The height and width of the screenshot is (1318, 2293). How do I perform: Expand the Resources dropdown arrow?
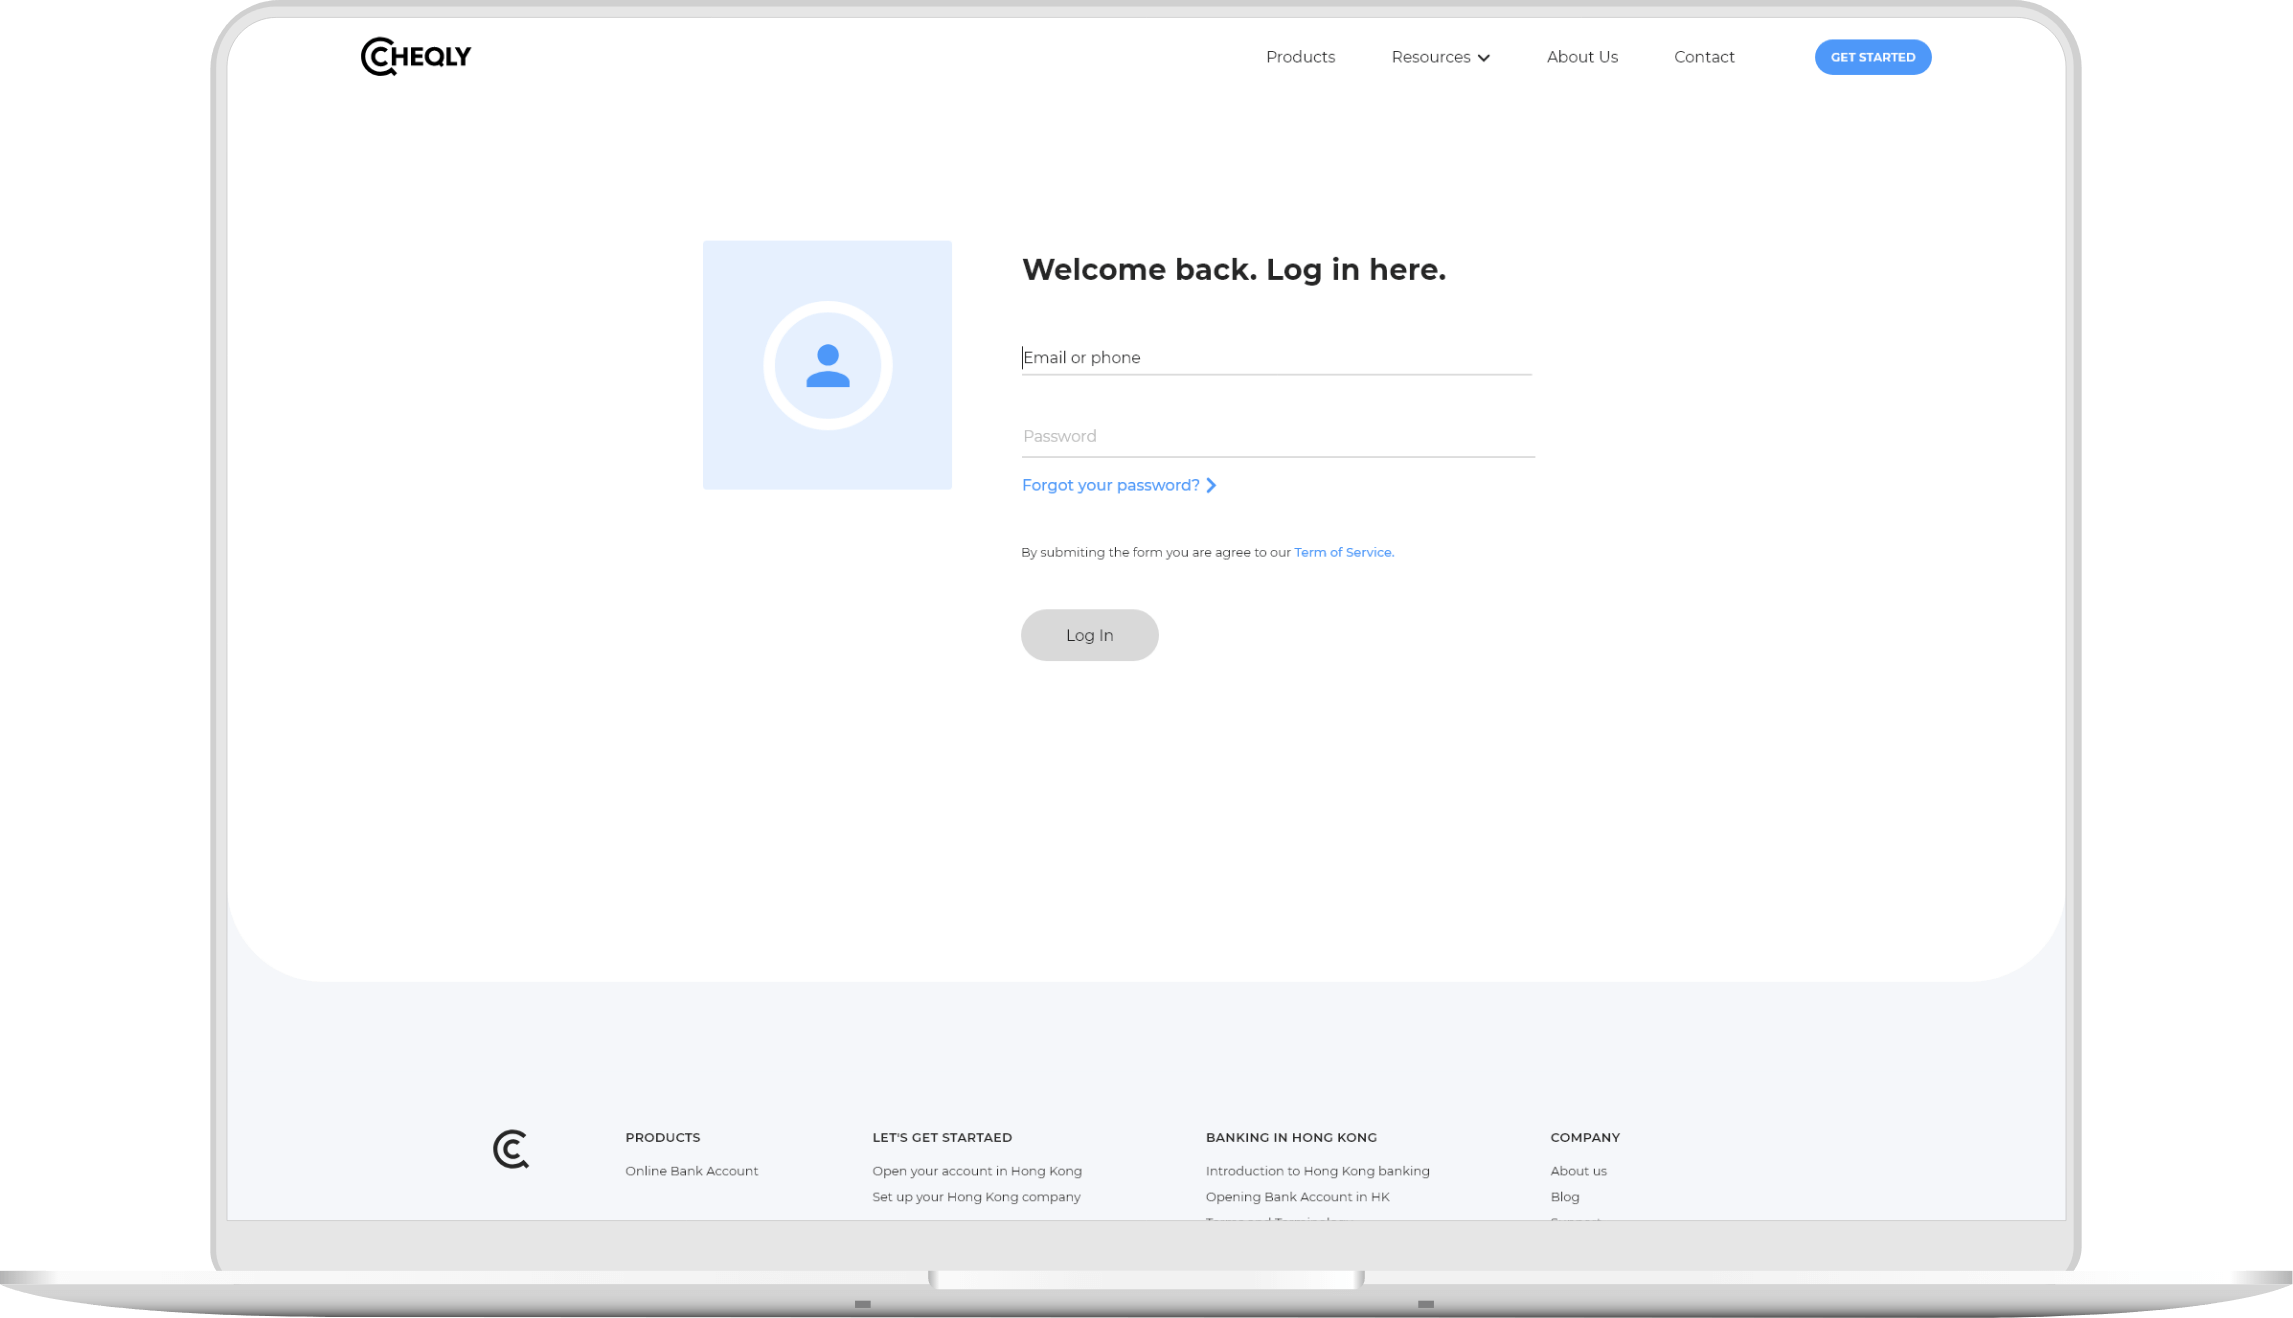[1484, 58]
